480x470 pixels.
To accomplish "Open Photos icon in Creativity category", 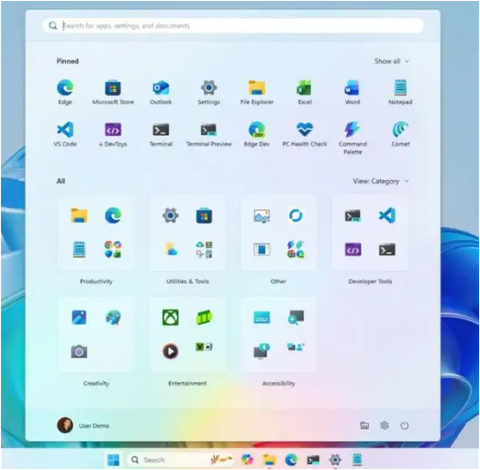I will point(79,317).
